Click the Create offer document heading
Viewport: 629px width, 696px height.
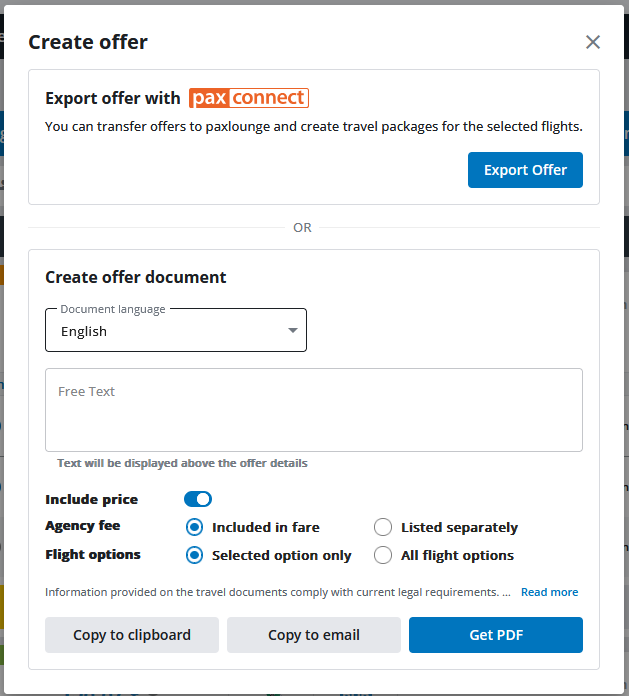pos(136,277)
